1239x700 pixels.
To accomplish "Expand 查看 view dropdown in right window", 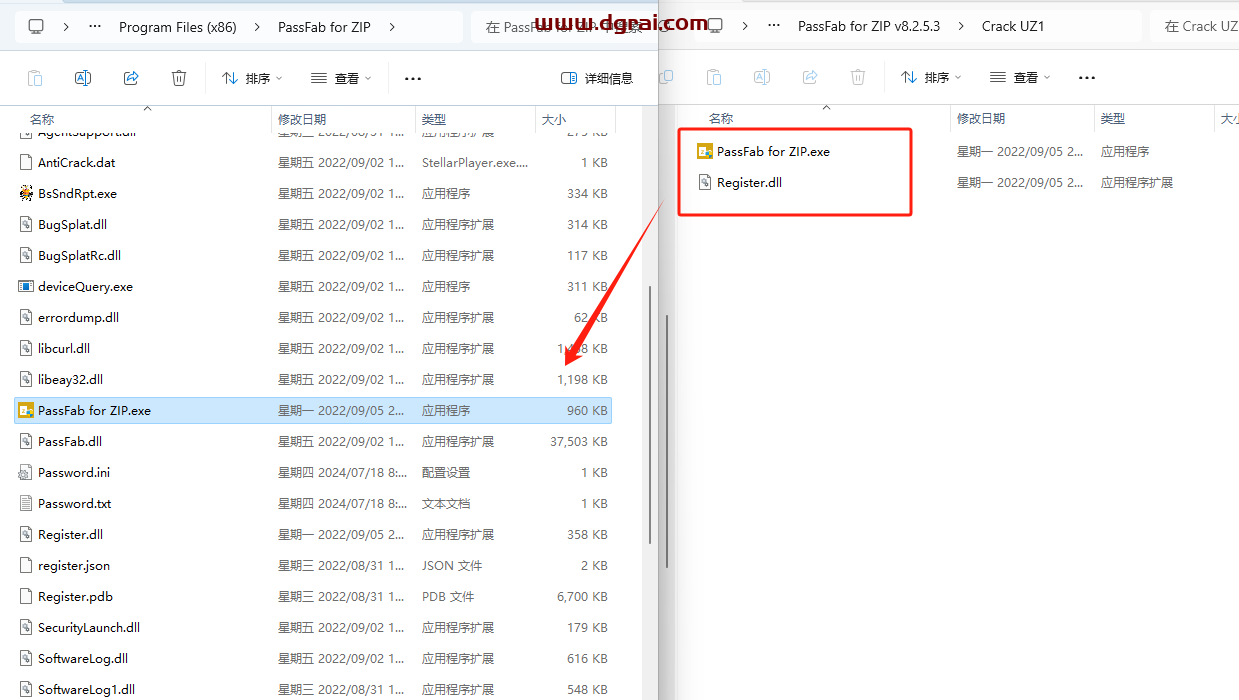I will click(x=1020, y=77).
